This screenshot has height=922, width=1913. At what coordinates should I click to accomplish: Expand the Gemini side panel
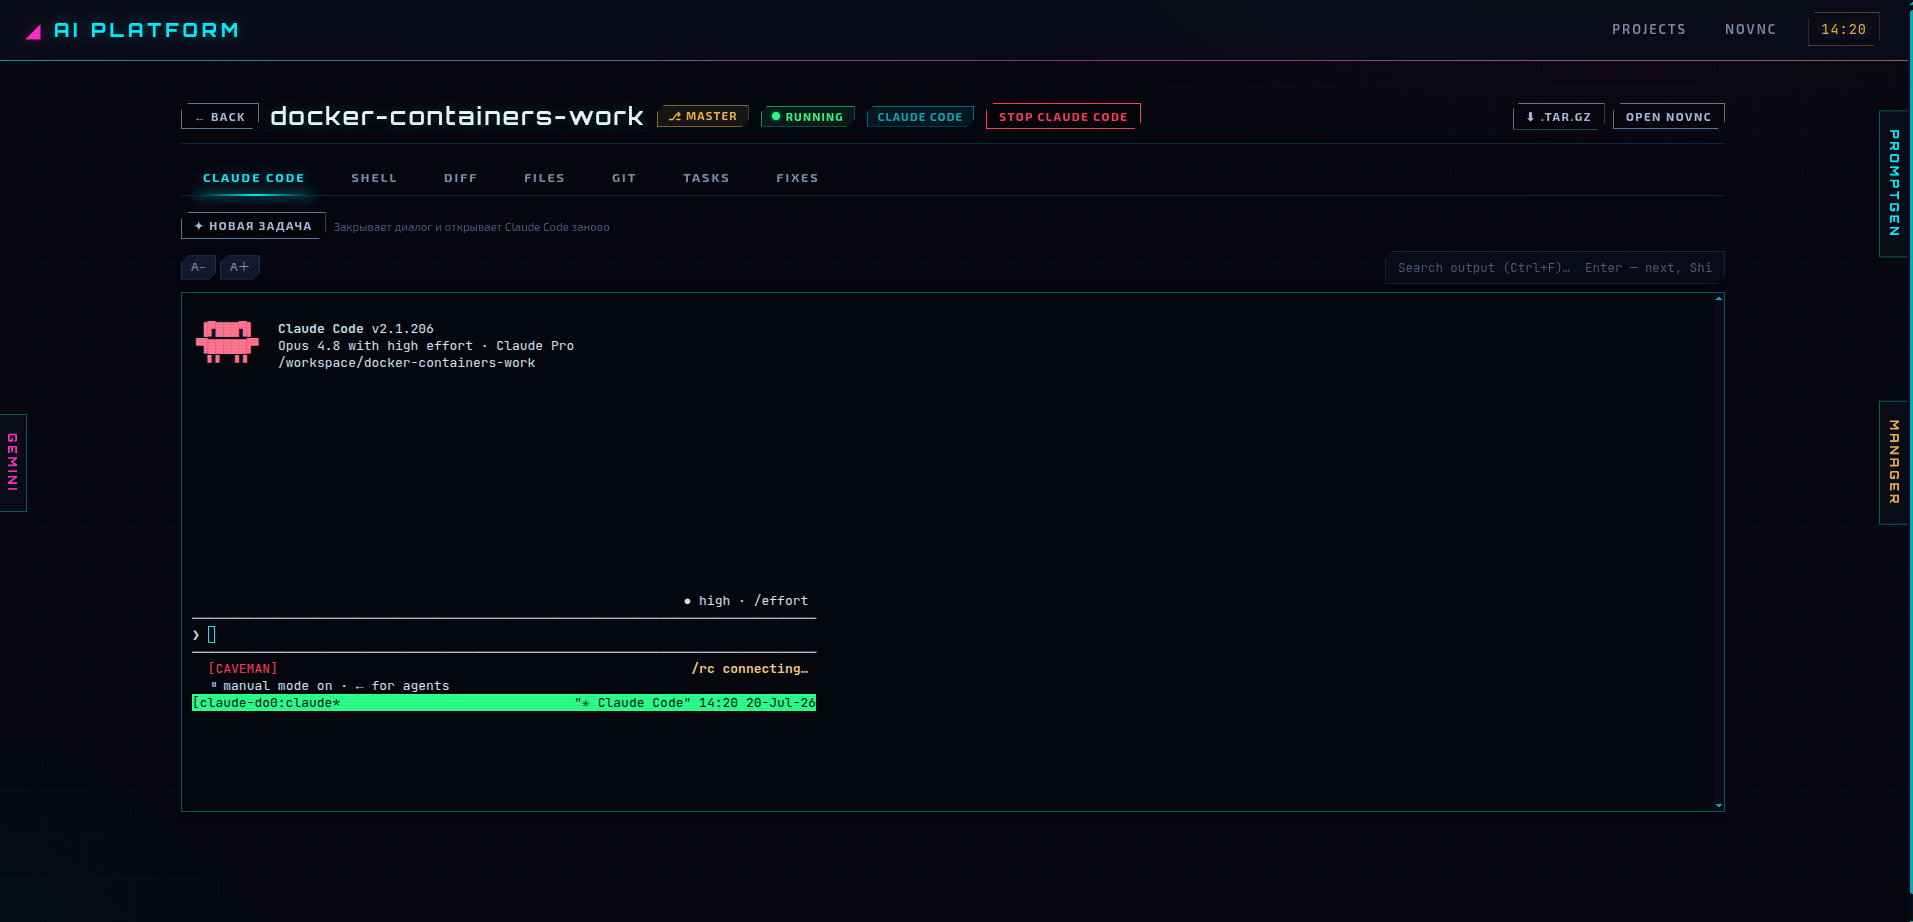click(x=13, y=462)
